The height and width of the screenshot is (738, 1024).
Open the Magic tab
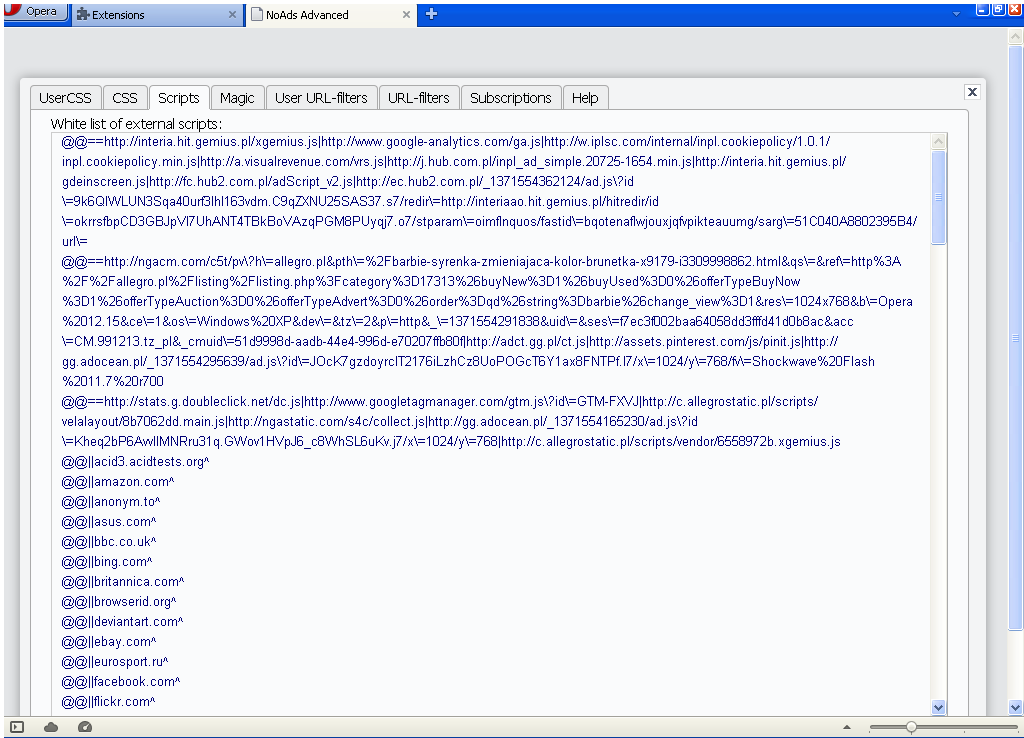click(237, 98)
